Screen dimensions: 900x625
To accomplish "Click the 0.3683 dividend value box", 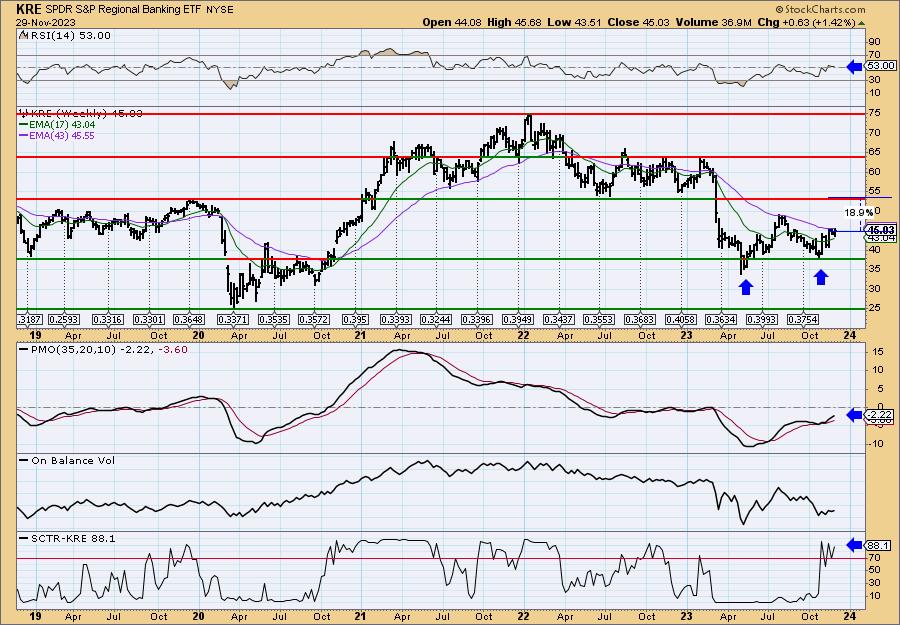I will (x=641, y=319).
